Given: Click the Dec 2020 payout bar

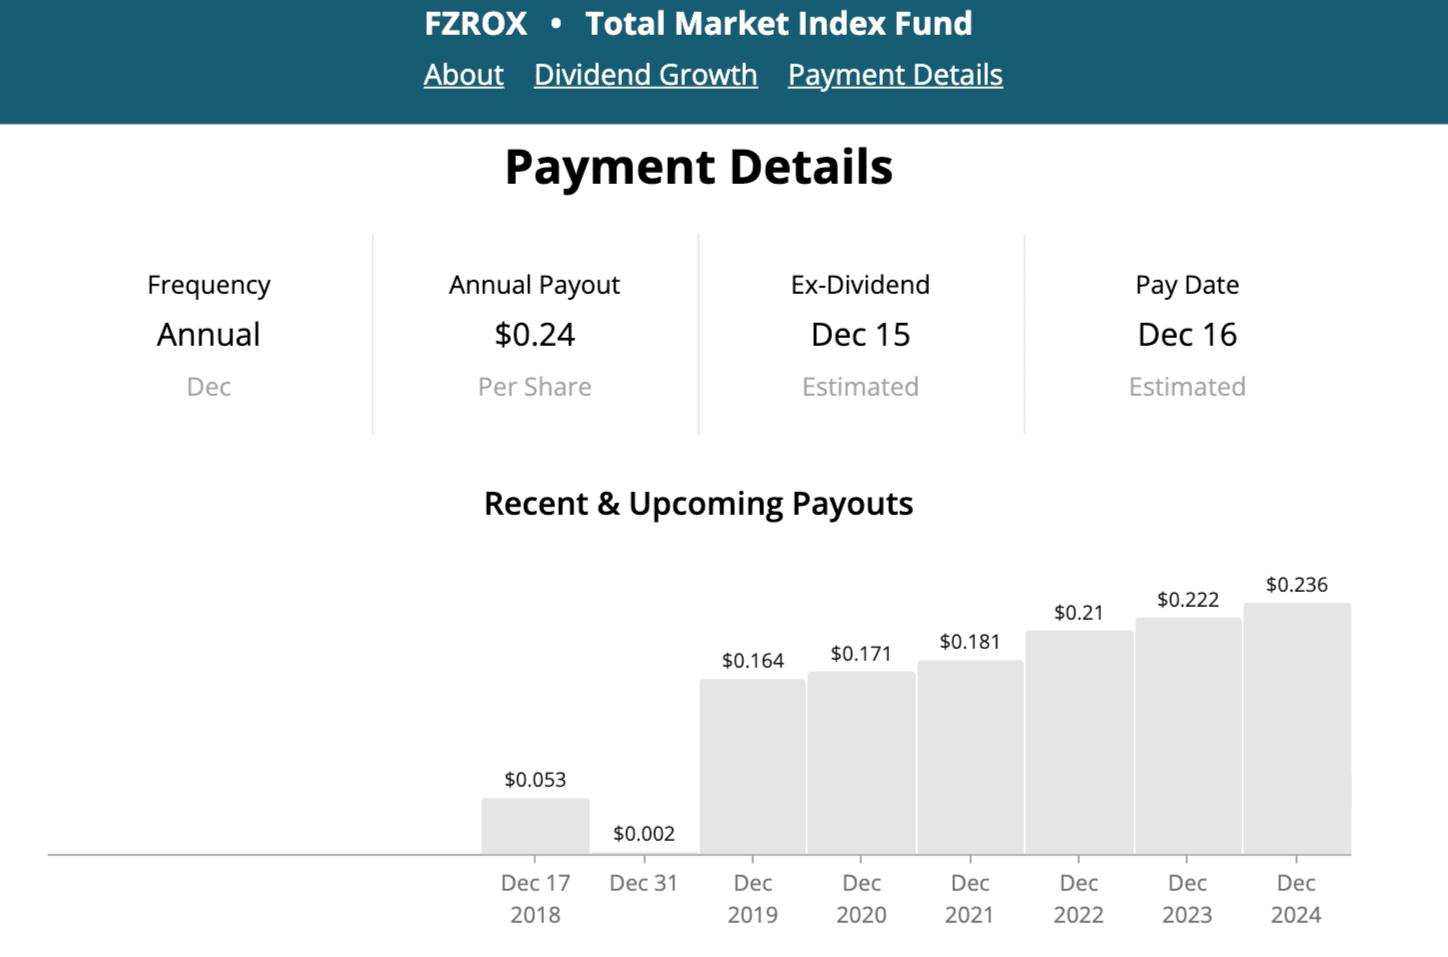Looking at the screenshot, I should pyautogui.click(x=861, y=763).
